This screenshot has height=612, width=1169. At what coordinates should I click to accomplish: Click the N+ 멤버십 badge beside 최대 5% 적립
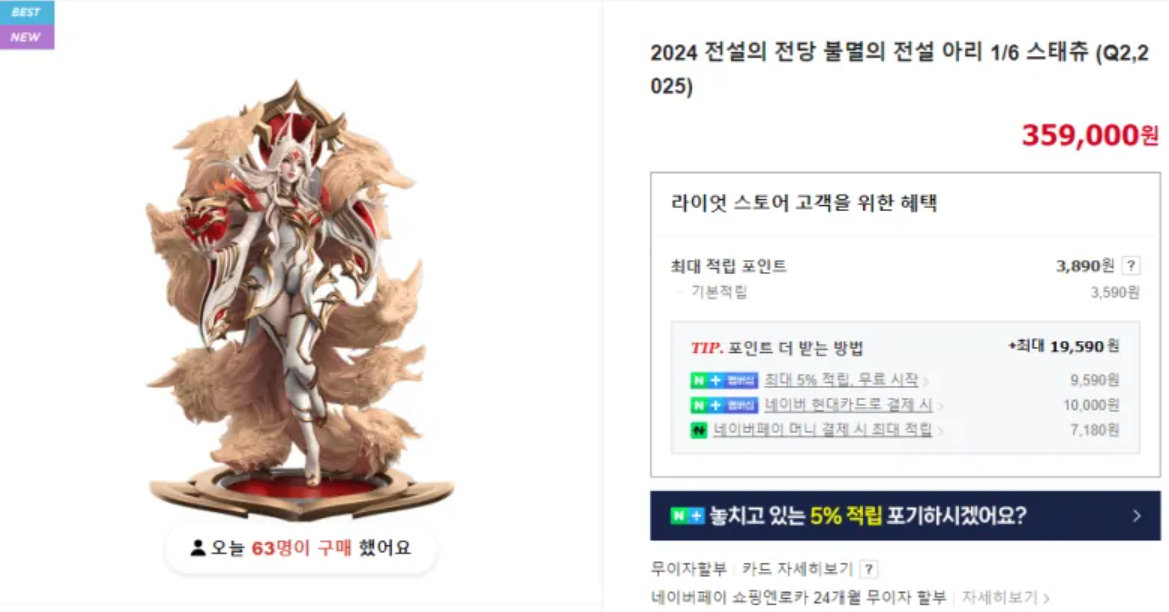(724, 380)
